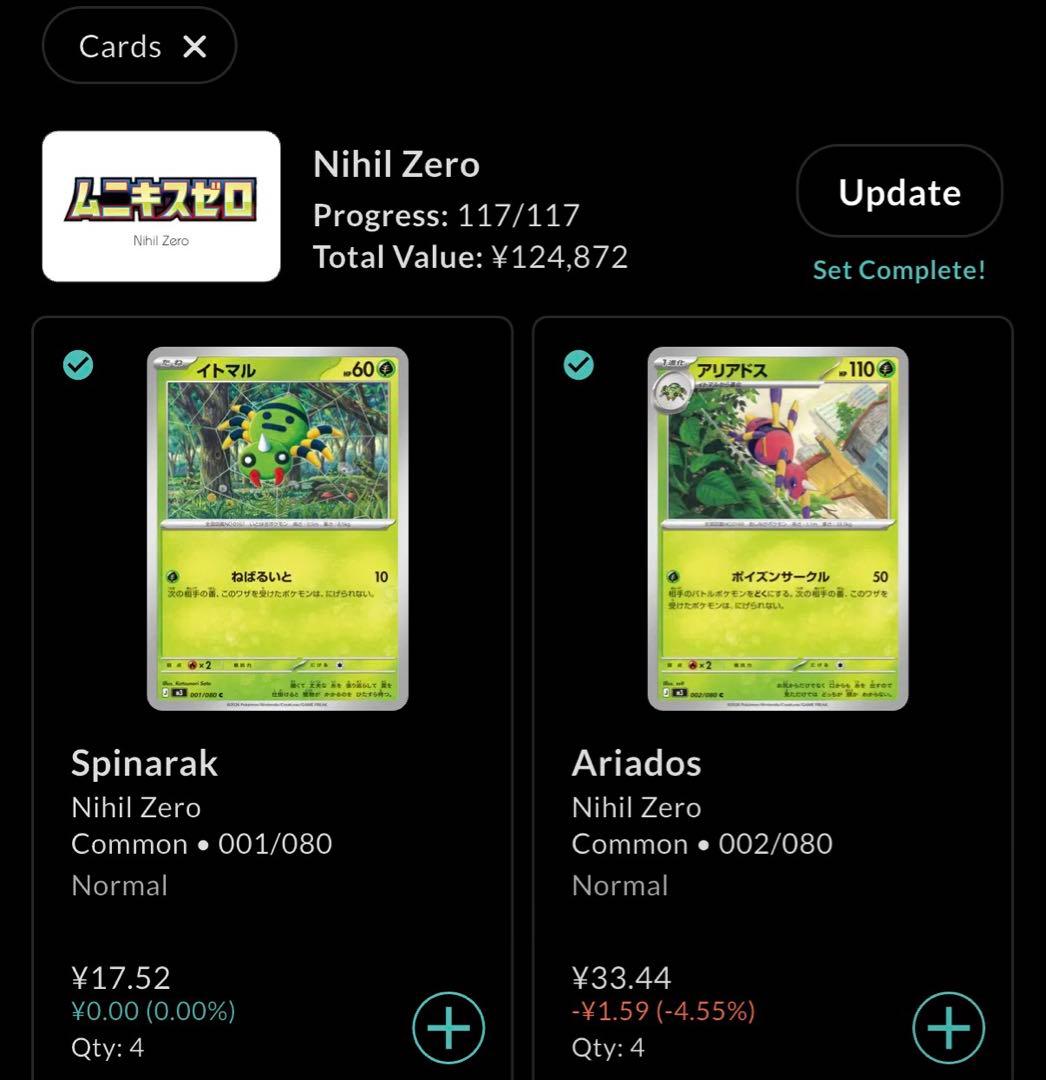Image resolution: width=1046 pixels, height=1080 pixels.
Task: Remove the Cards filter chip via X
Action: pos(195,47)
